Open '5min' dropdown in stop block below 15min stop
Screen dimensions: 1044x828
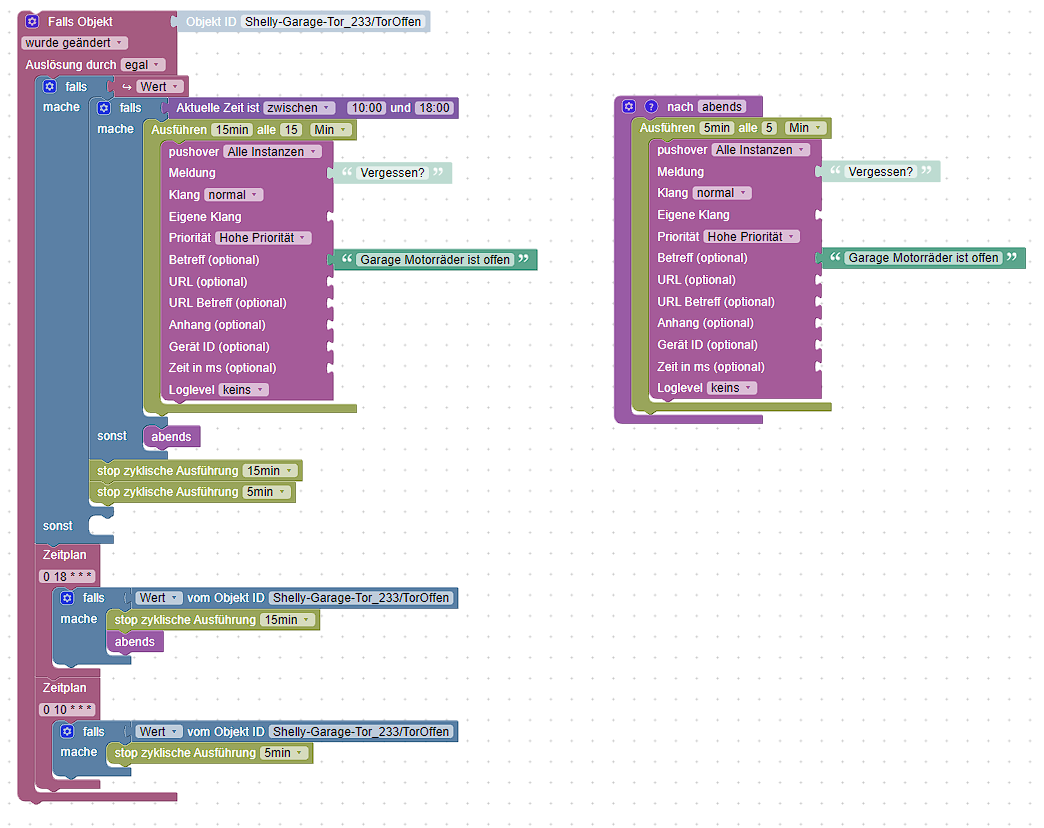(x=267, y=492)
